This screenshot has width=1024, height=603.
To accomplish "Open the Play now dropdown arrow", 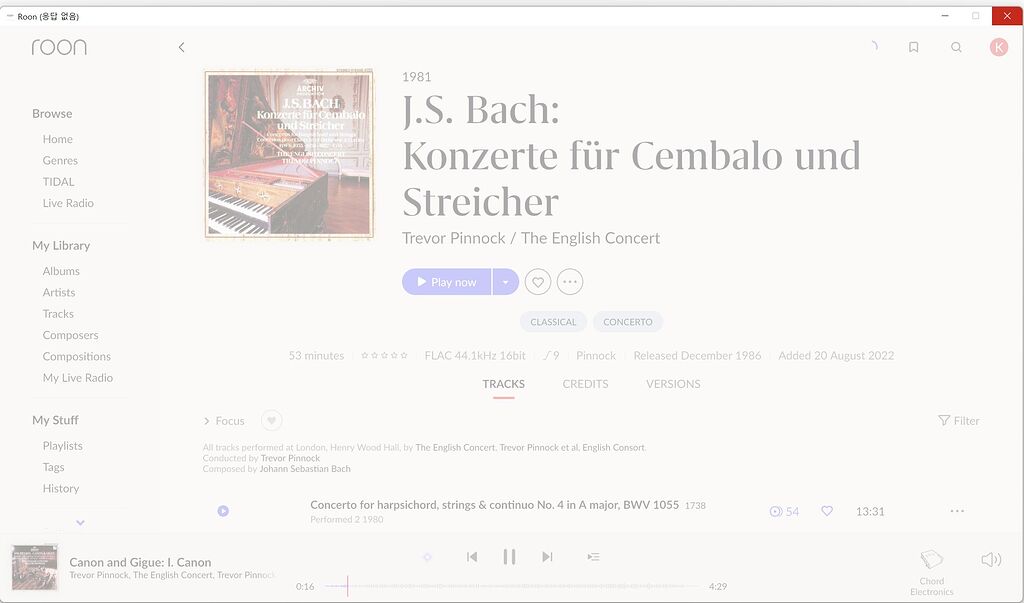I will tap(505, 282).
